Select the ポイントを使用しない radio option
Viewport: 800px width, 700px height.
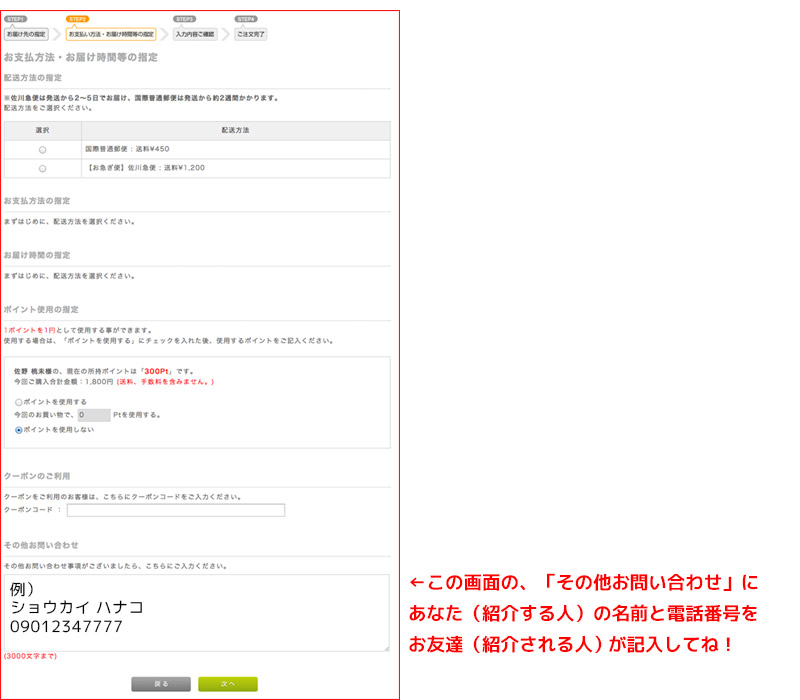coord(19,429)
